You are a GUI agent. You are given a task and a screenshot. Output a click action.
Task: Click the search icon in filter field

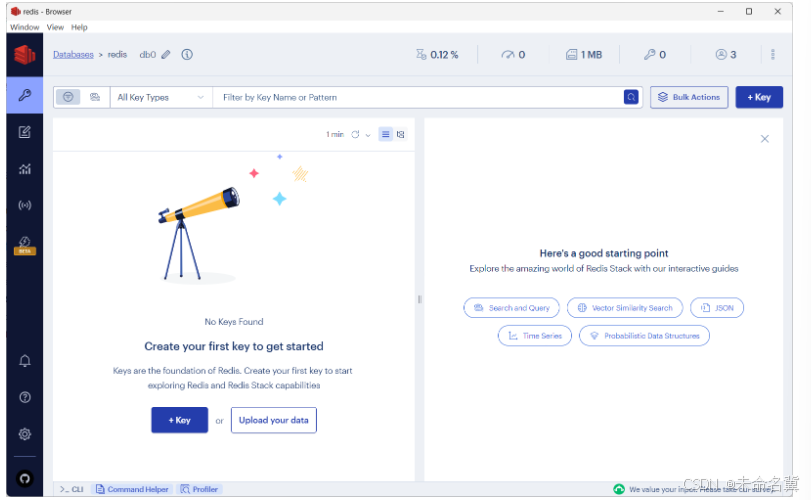coord(630,97)
